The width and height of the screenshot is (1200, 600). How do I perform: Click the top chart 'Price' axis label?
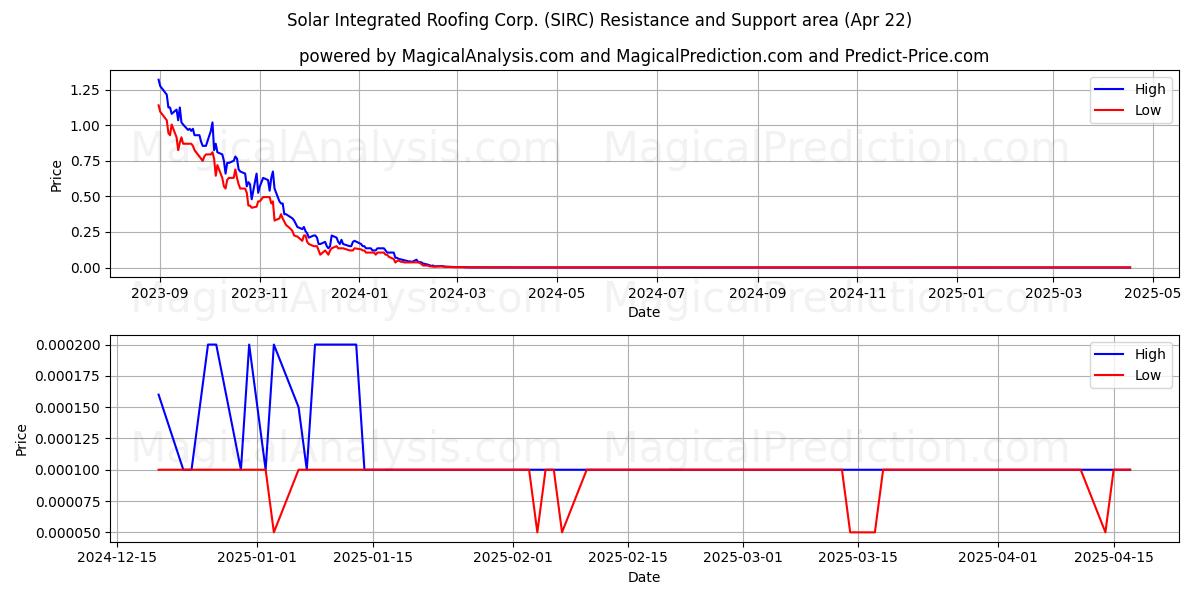57,175
